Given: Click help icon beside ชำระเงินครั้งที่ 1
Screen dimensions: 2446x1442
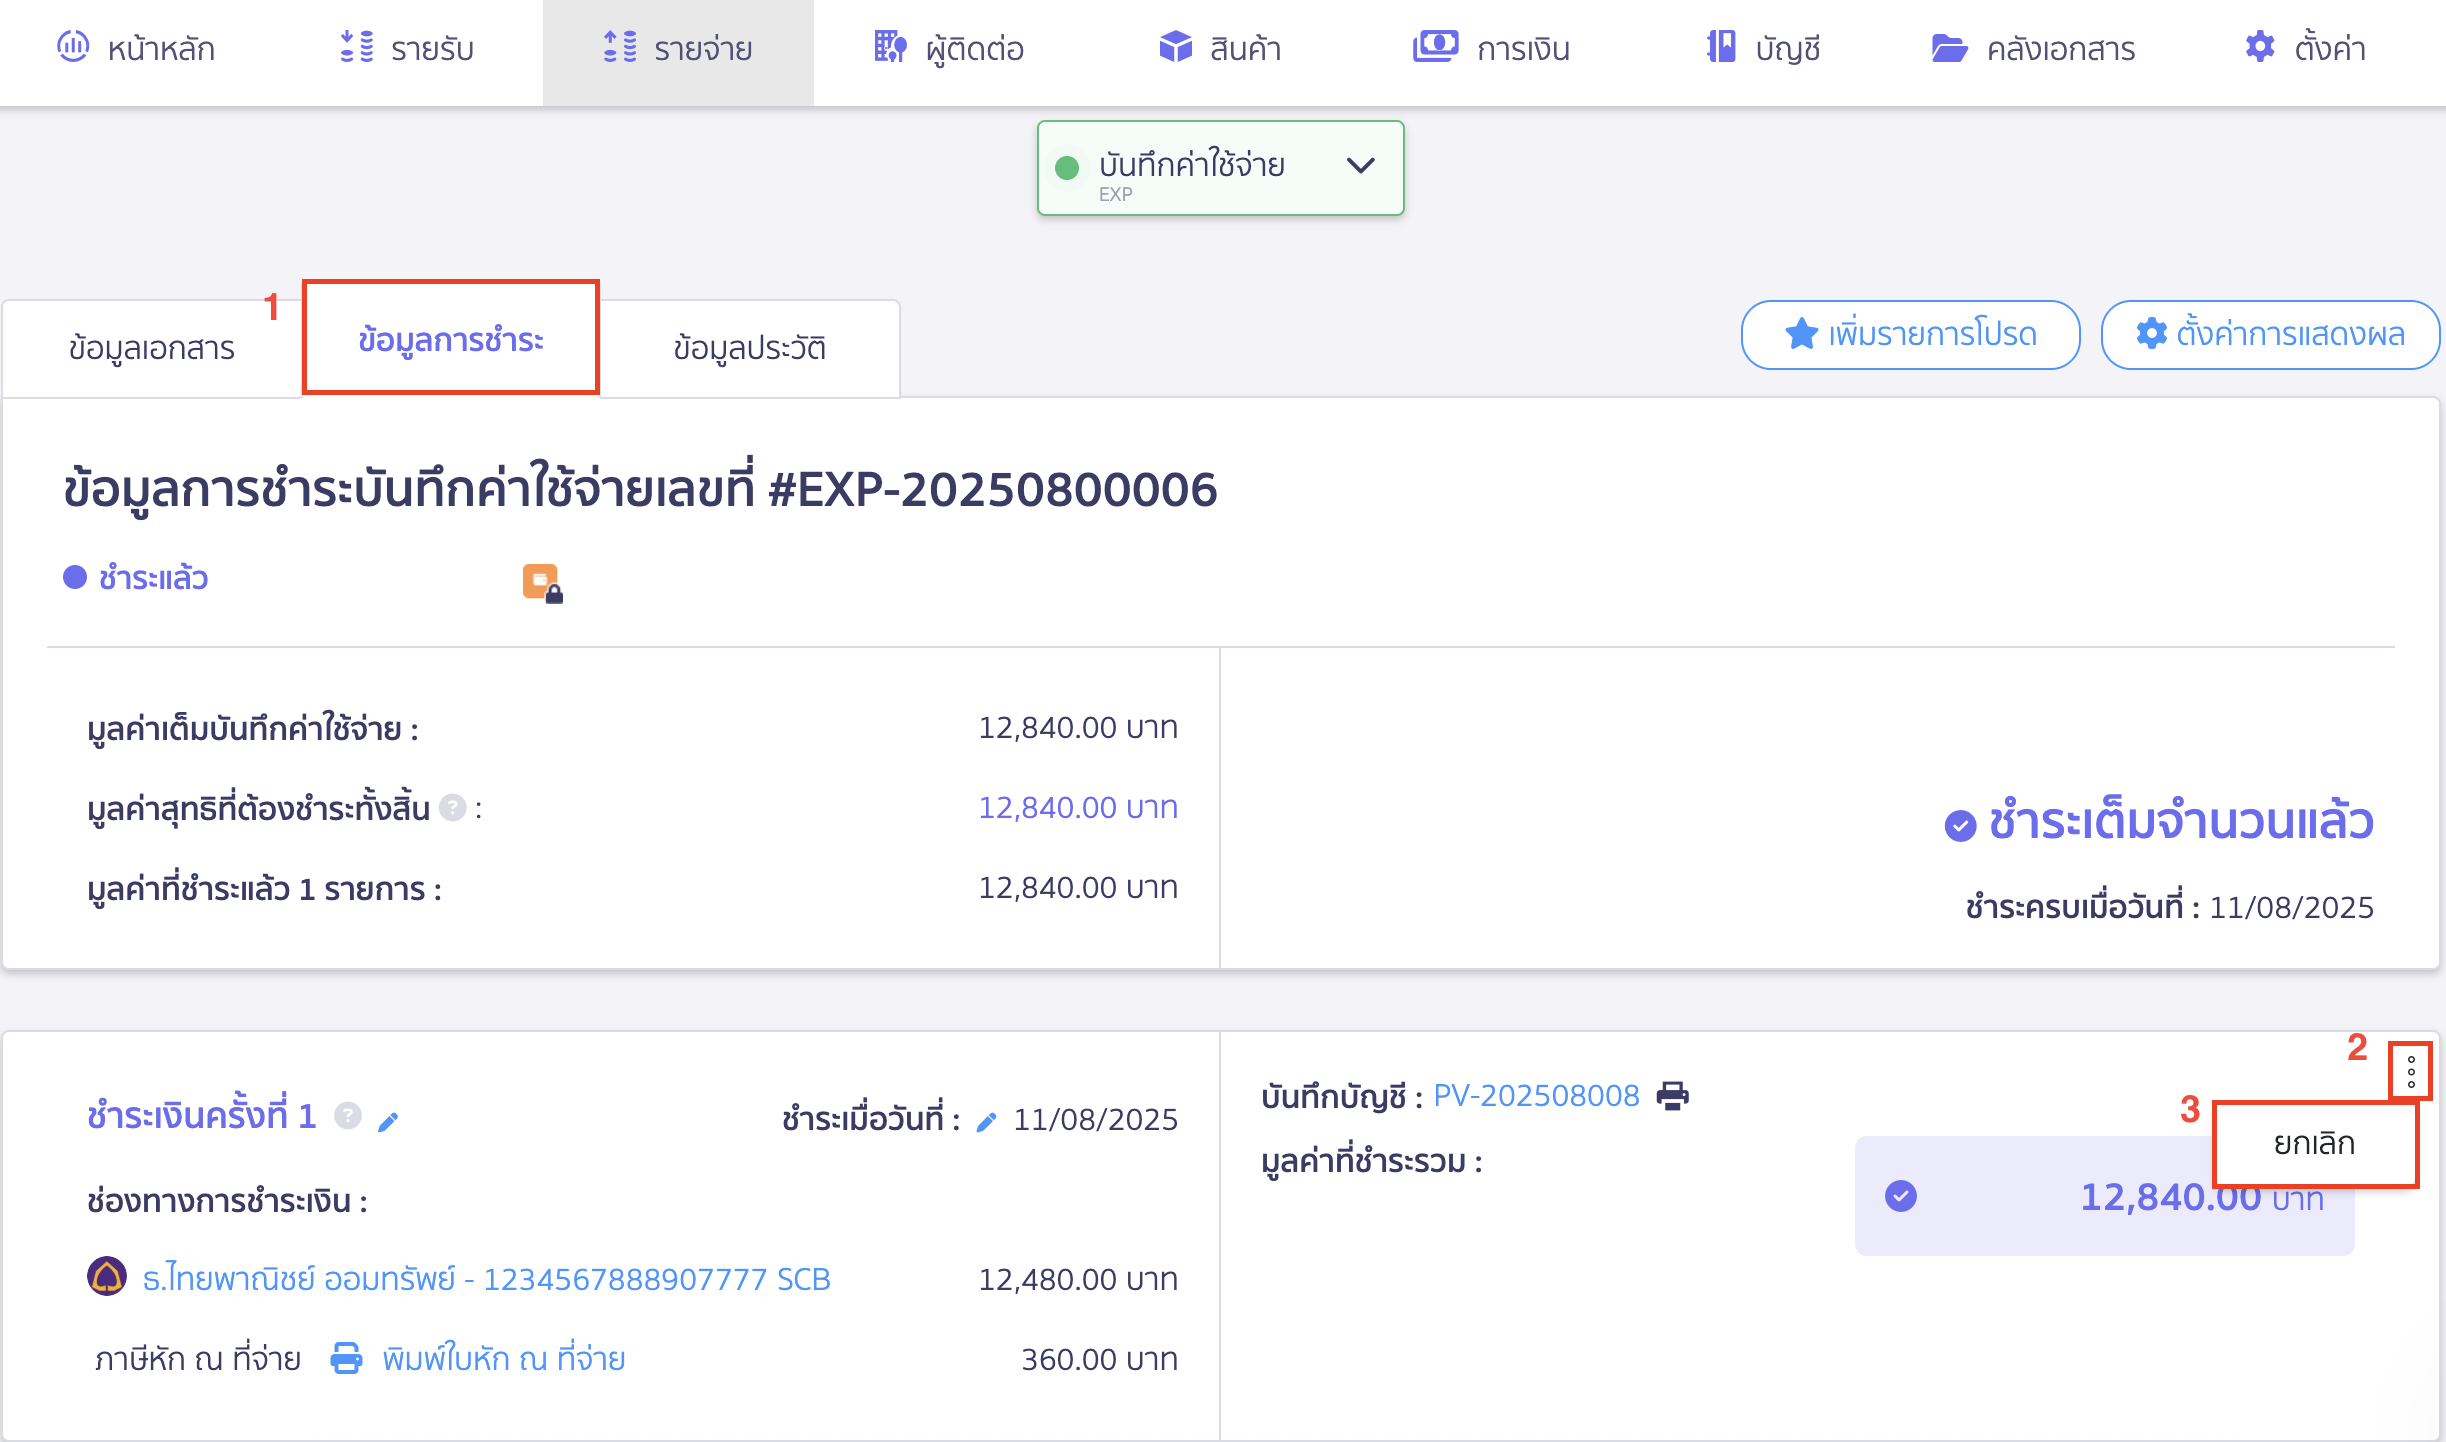Looking at the screenshot, I should [x=348, y=1115].
